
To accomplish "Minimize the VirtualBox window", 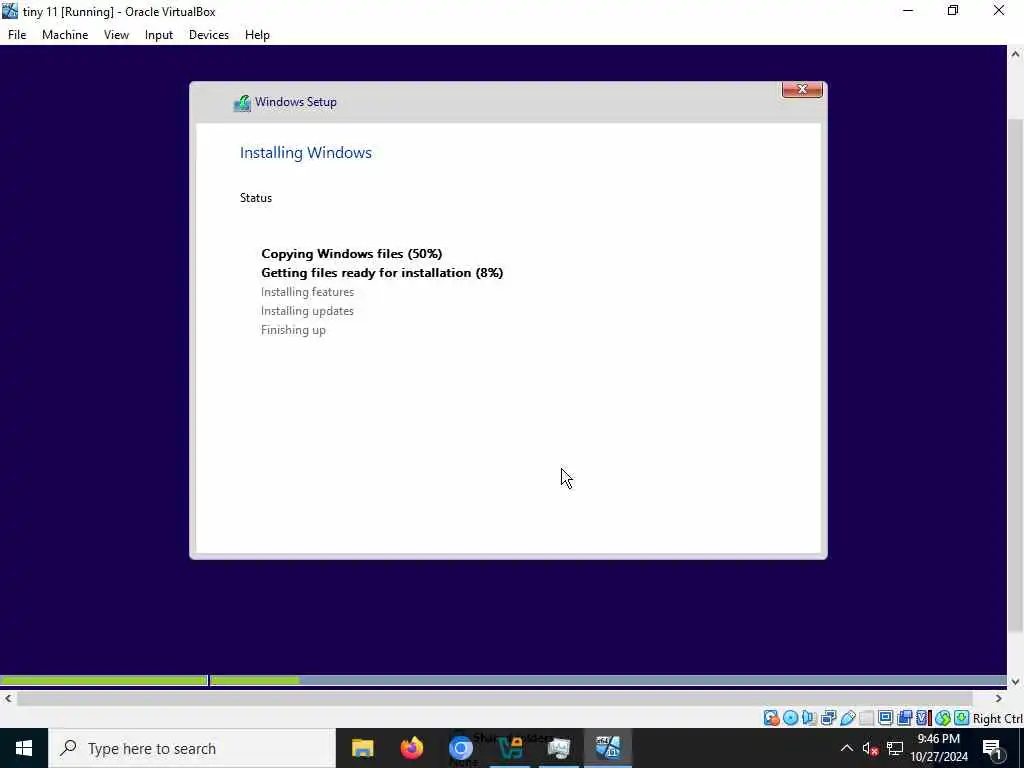I will pyautogui.click(x=908, y=10).
